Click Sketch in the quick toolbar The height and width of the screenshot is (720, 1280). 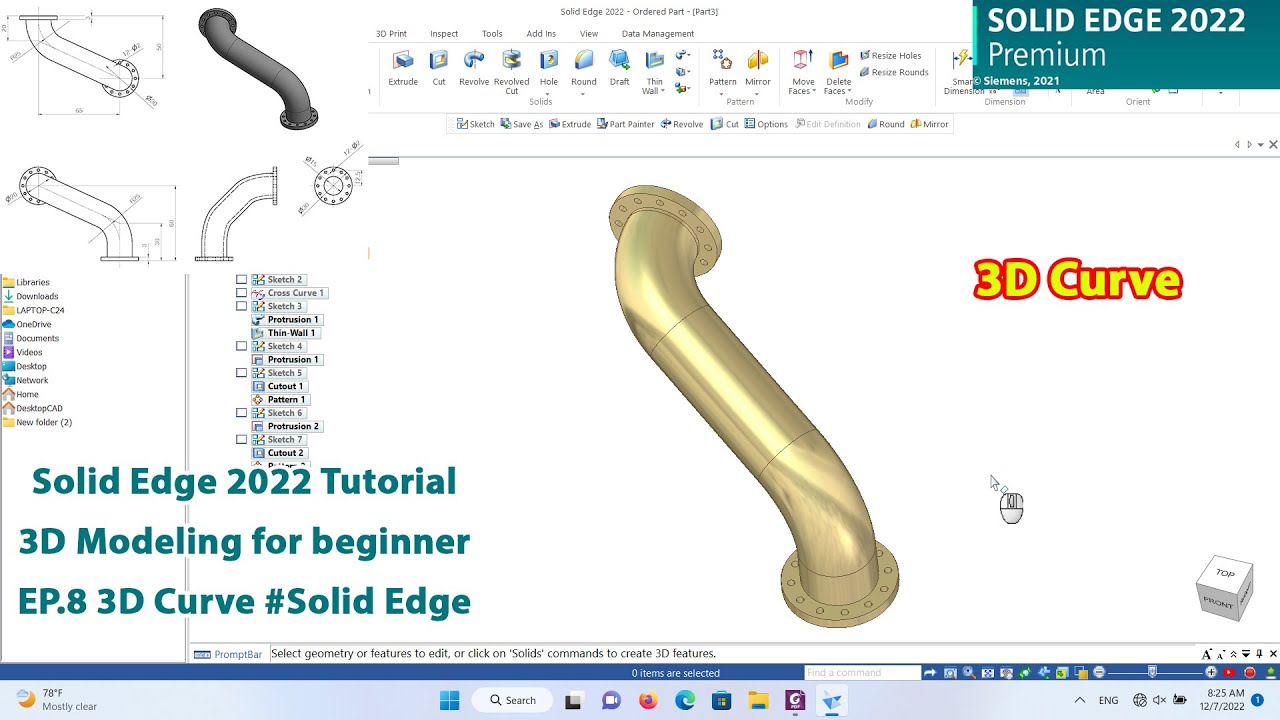475,124
